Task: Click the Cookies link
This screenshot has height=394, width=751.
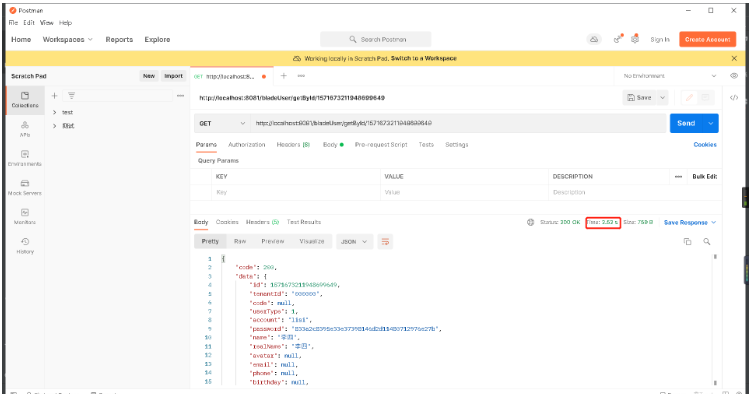Action: 705,145
